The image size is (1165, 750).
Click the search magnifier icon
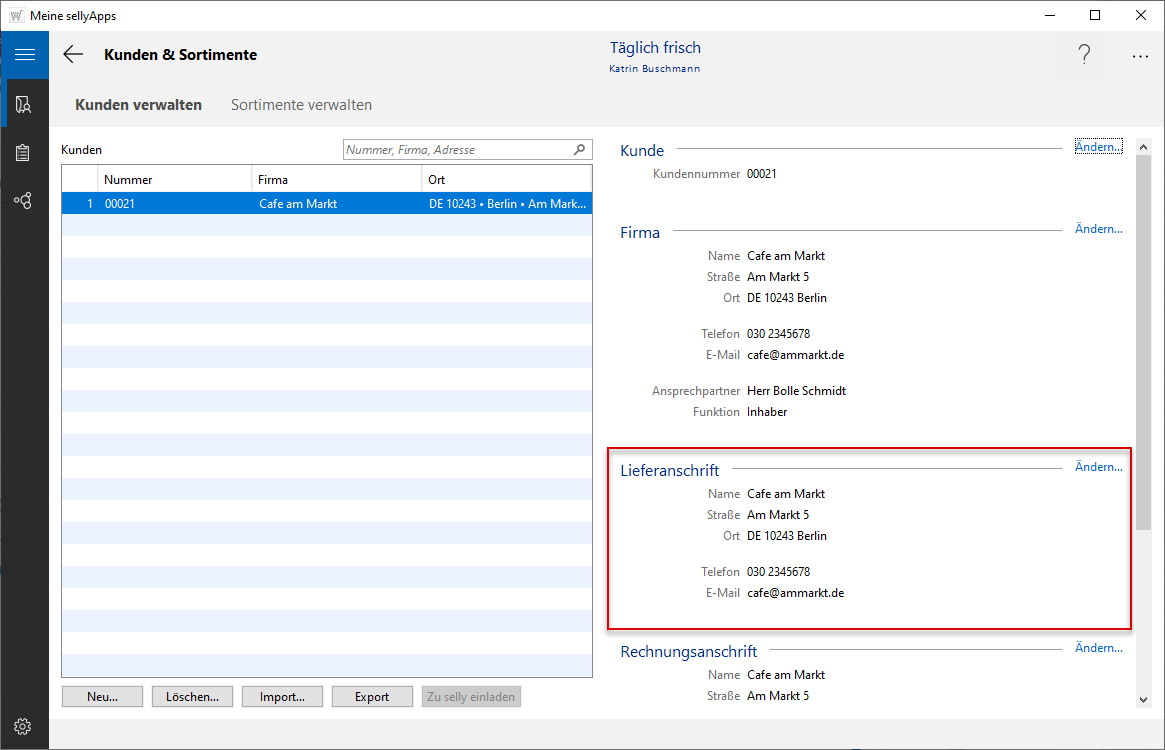[579, 150]
